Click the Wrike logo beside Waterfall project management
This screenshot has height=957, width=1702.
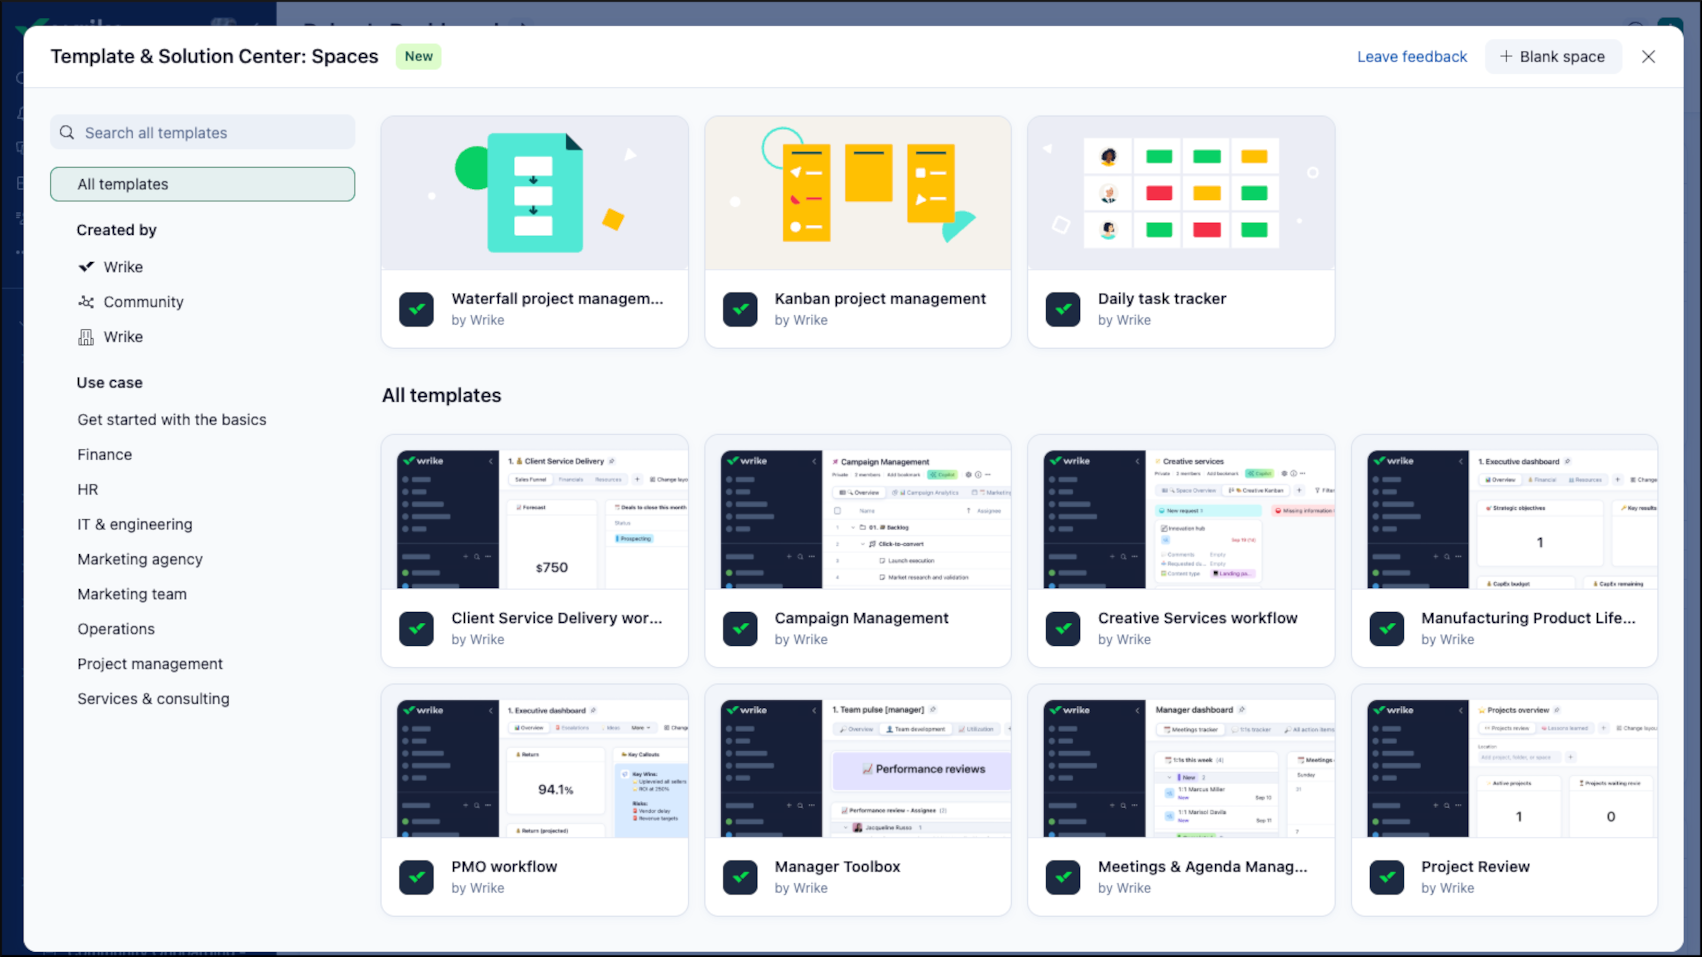point(416,310)
